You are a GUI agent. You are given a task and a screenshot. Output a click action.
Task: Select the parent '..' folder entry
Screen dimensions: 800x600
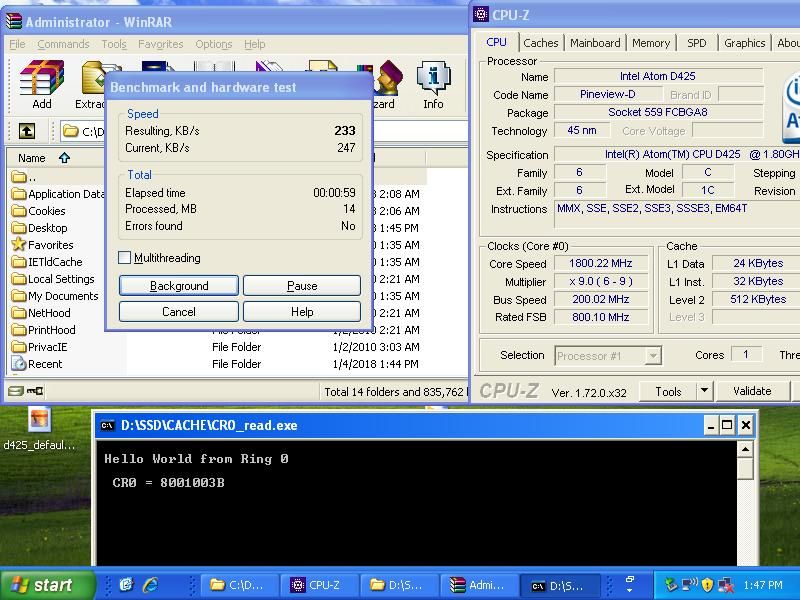[x=23, y=177]
